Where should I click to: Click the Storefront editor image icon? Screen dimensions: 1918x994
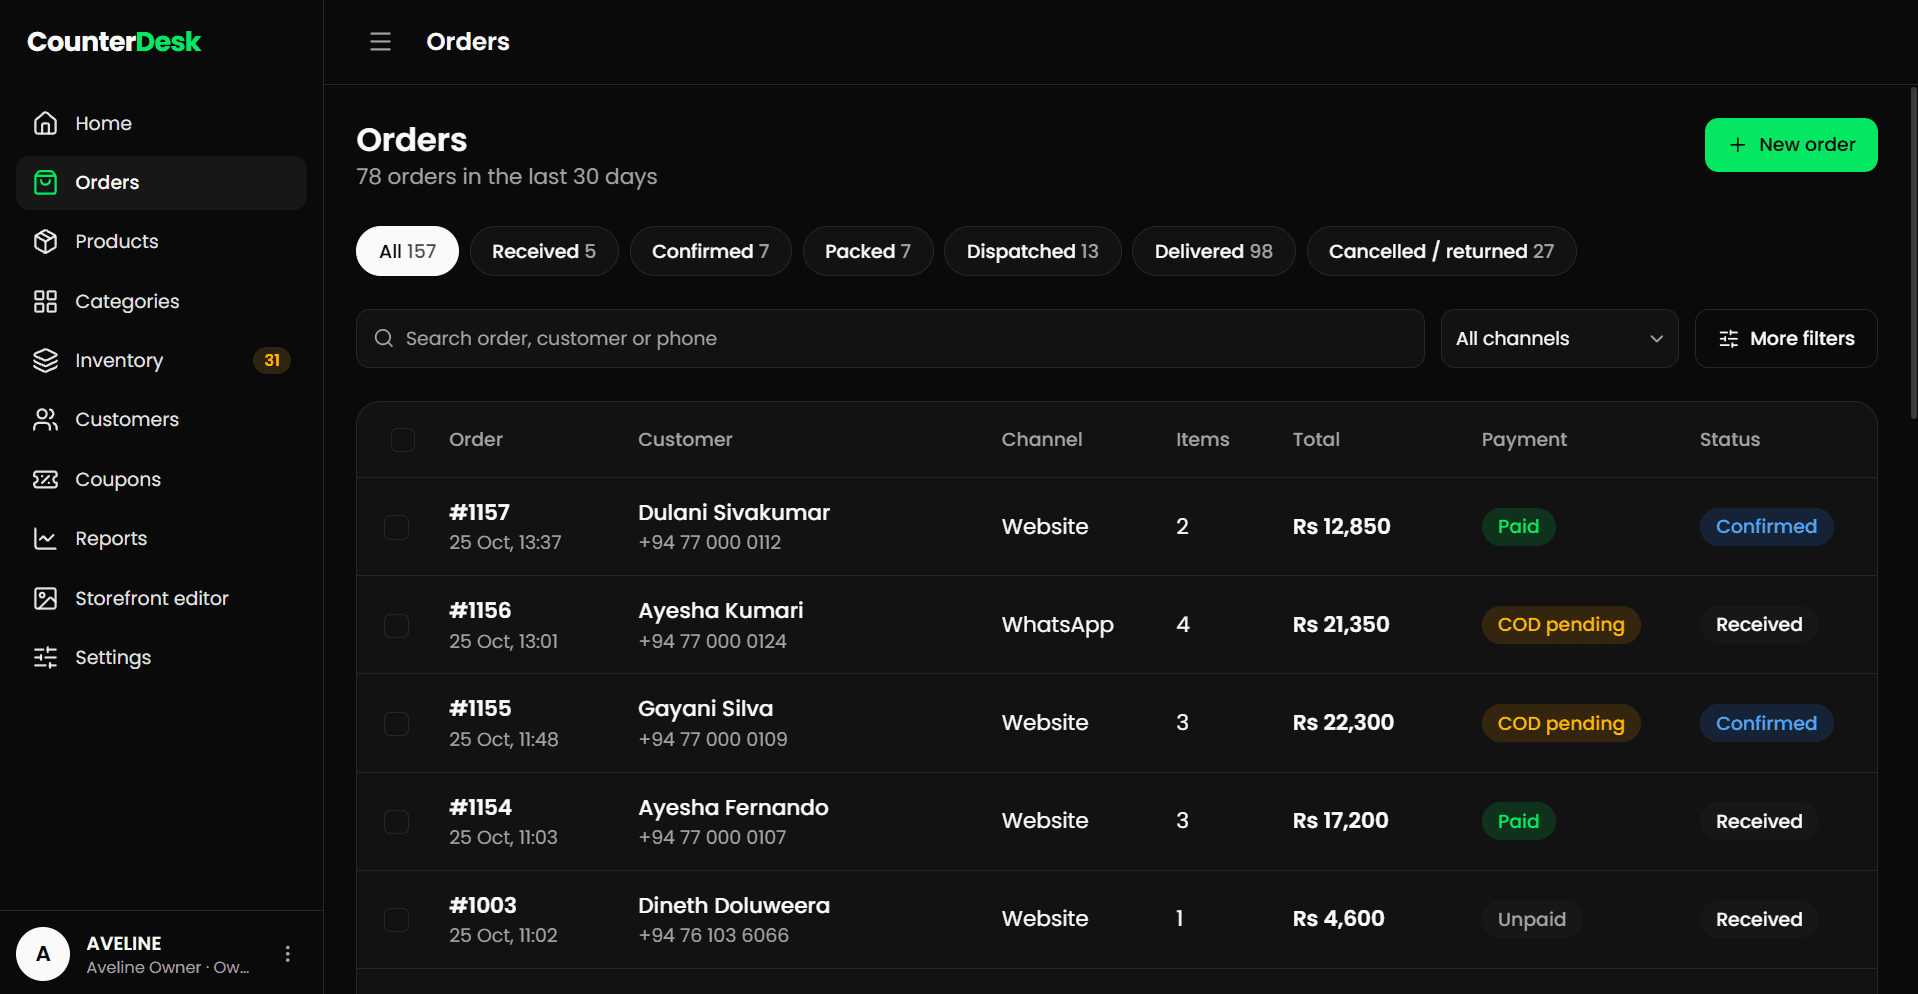[45, 598]
